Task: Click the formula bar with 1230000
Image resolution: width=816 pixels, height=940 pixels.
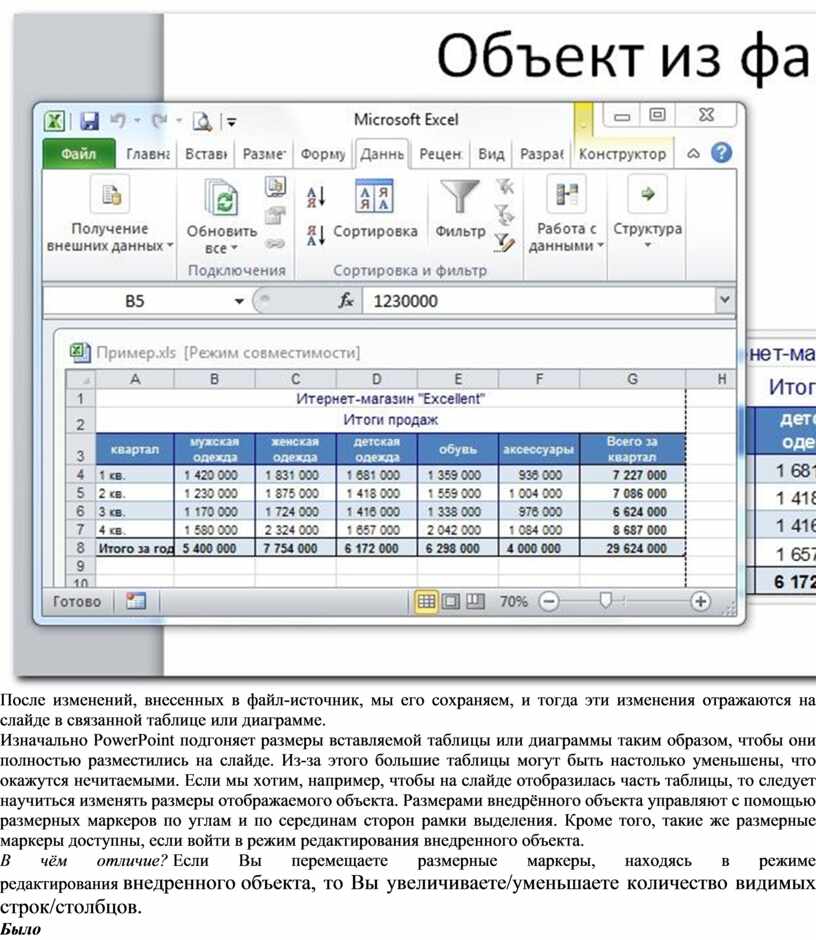Action: (538, 301)
